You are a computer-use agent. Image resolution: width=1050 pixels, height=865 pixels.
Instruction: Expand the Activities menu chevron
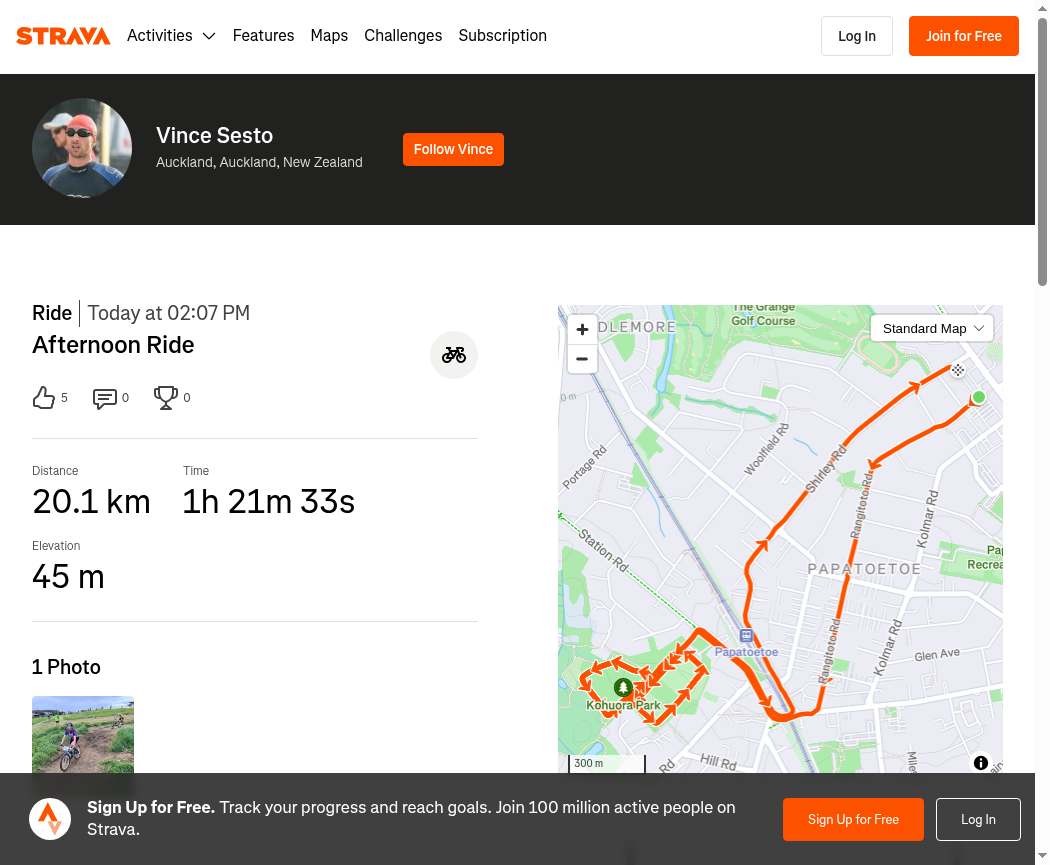click(209, 36)
